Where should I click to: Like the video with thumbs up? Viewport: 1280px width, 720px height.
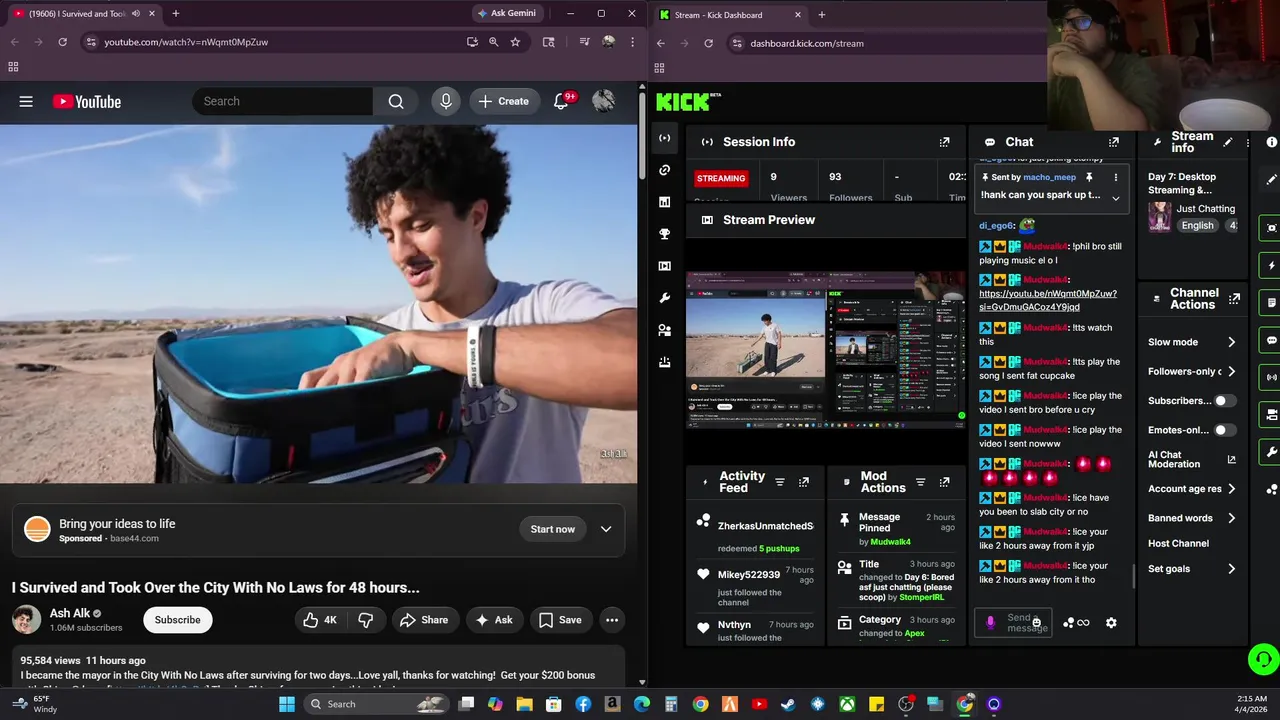click(x=320, y=620)
